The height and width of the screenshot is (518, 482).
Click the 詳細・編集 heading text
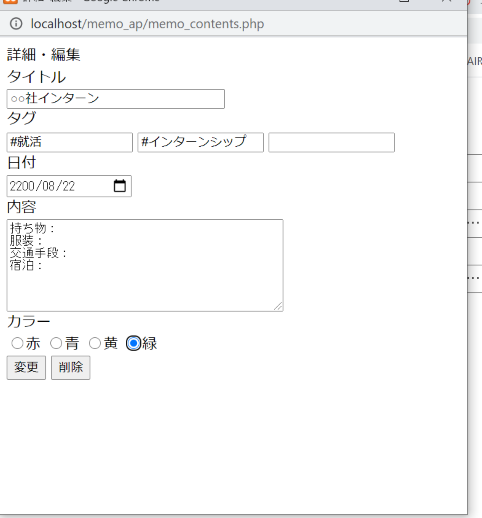[x=43, y=55]
